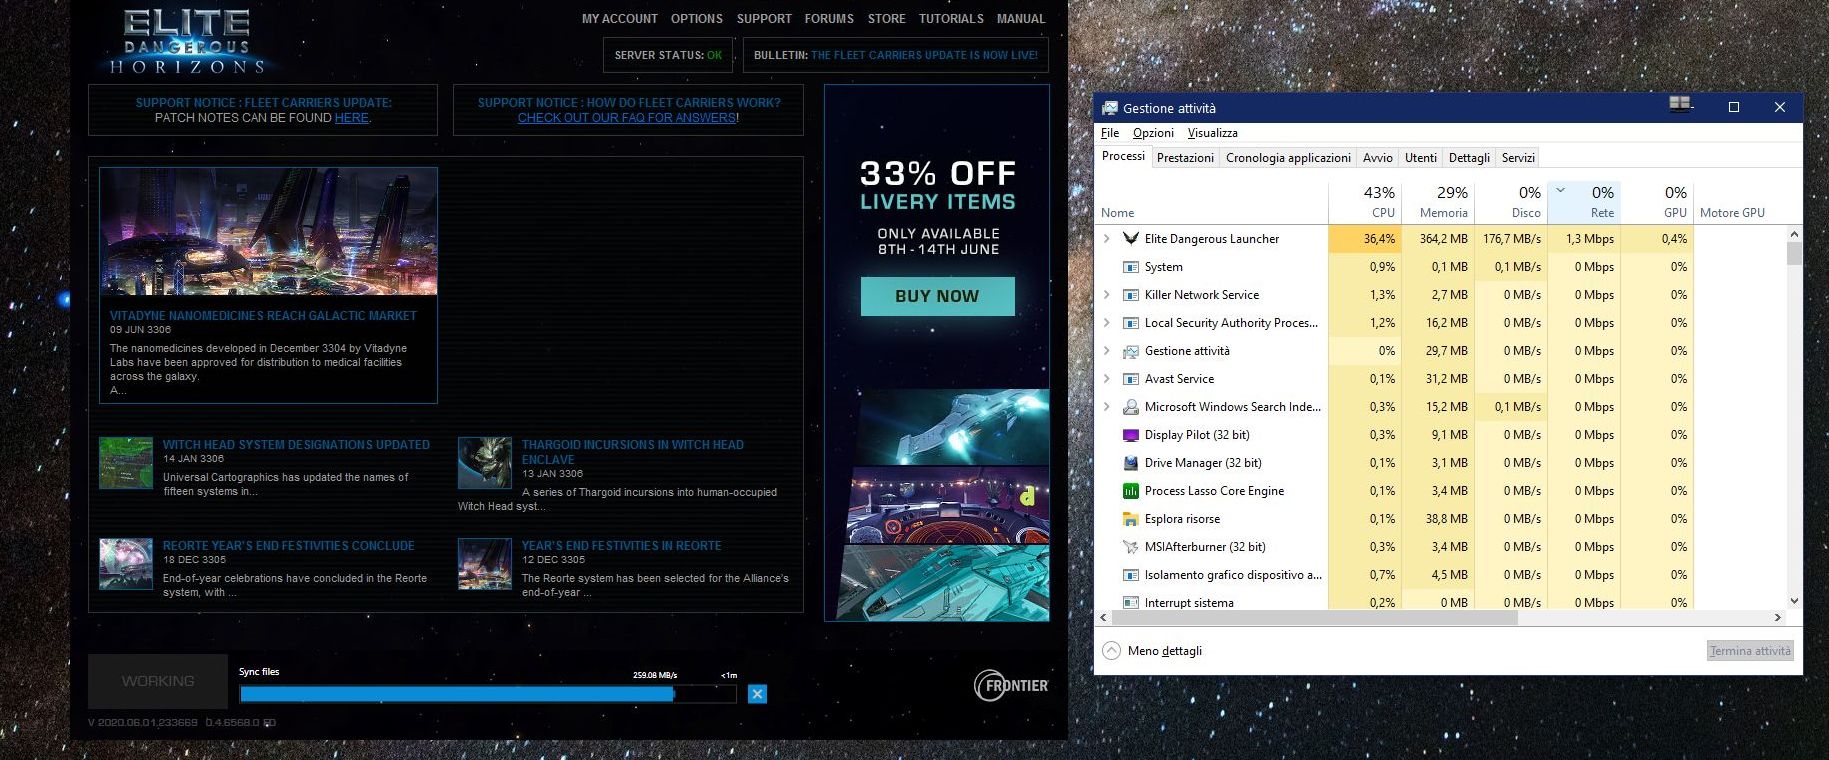This screenshot has width=1829, height=760.
Task: Open MY ACCOUNT in the launcher
Action: click(x=620, y=19)
